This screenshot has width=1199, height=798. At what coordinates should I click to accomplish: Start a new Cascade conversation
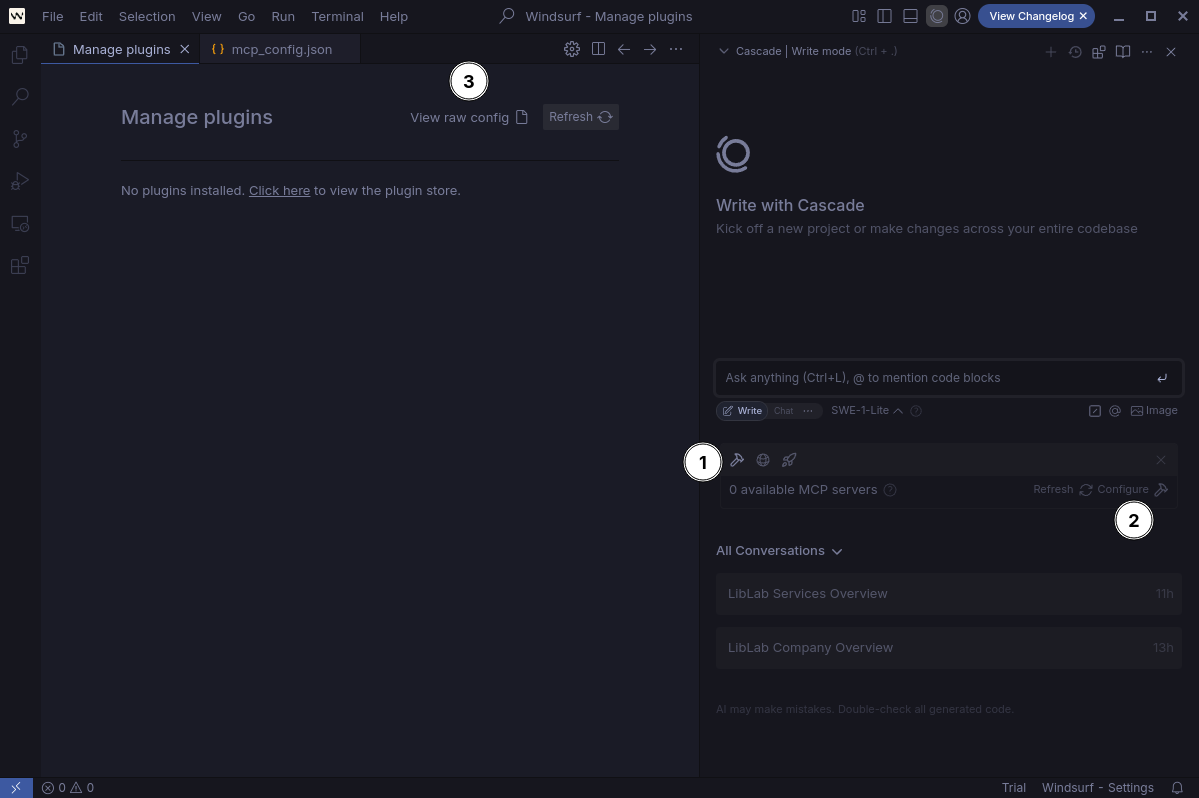1051,52
